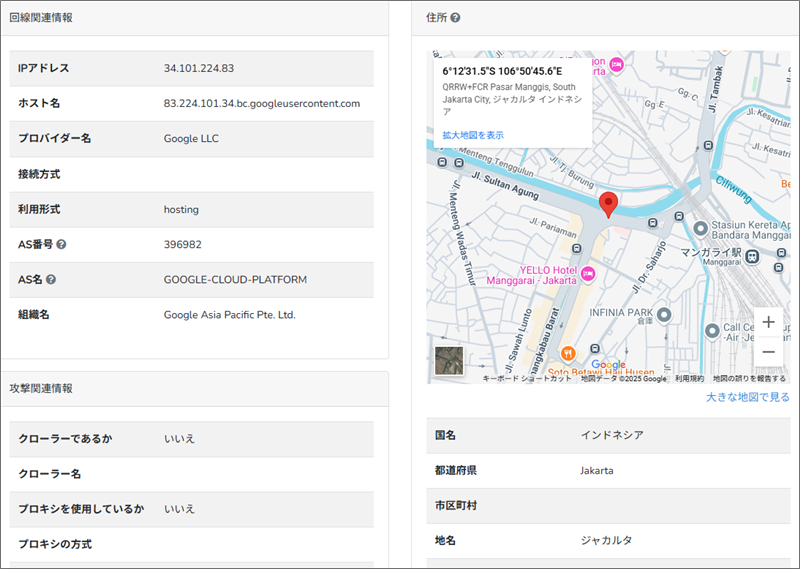Click Google Asia Pacific Pte. Ltd. text
Image resolution: width=800 pixels, height=569 pixels.
tap(230, 315)
